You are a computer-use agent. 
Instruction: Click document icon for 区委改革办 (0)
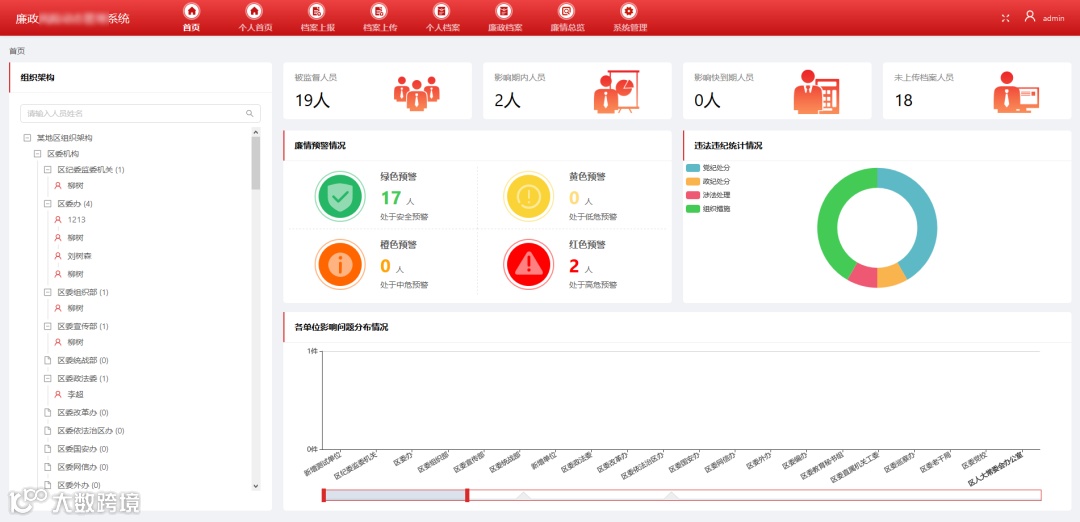point(48,413)
